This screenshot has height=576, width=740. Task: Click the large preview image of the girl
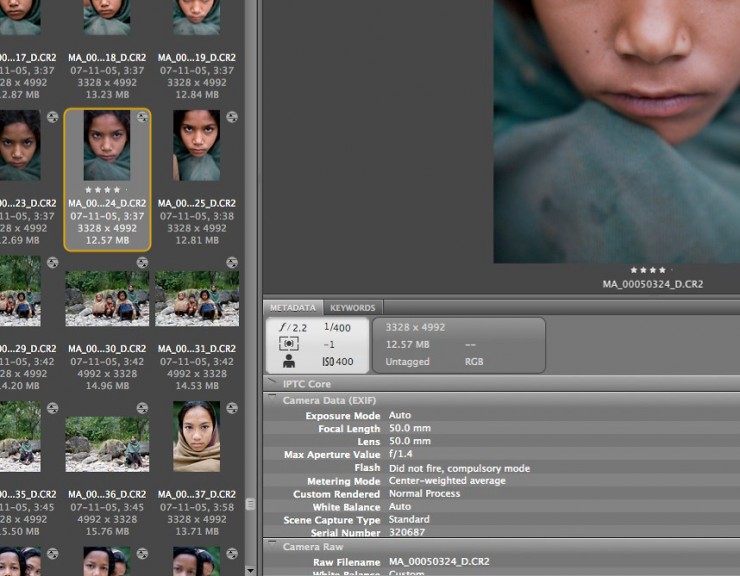[616, 131]
